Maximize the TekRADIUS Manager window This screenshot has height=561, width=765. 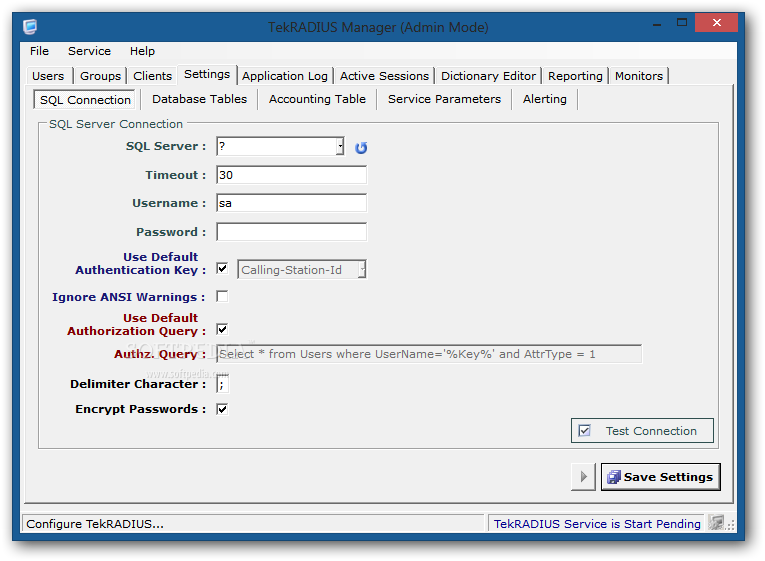(x=682, y=22)
